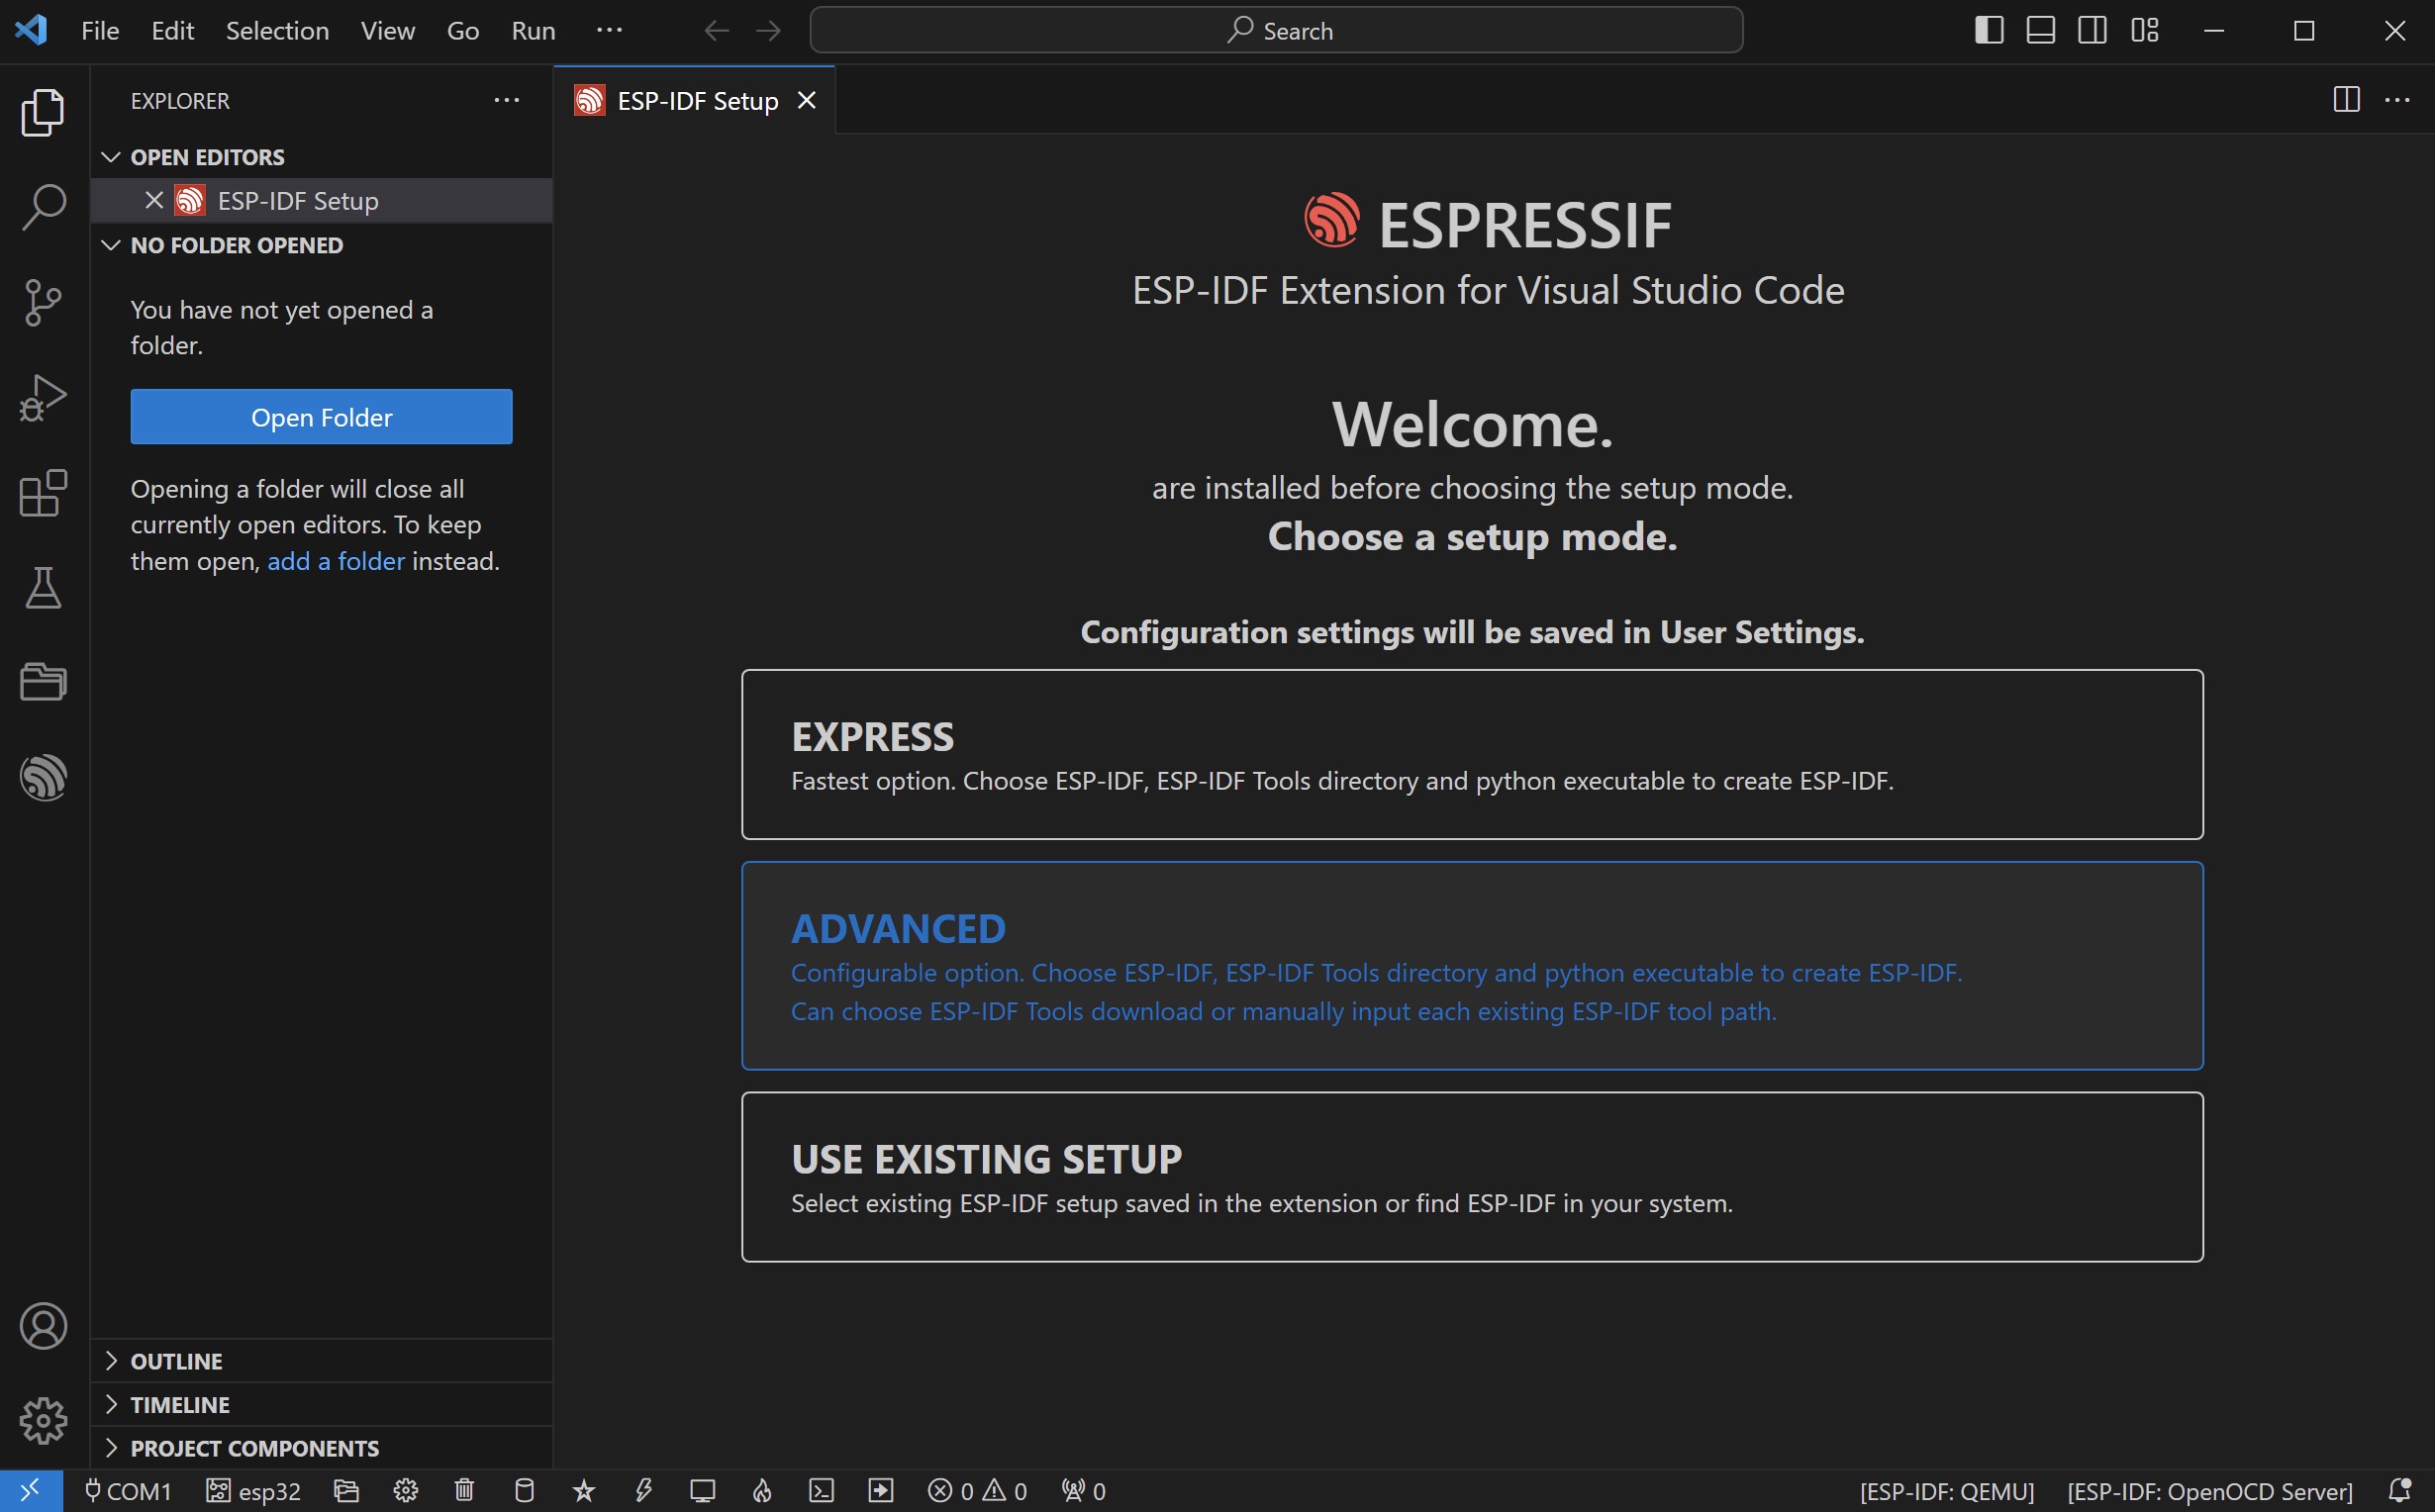Open the Run menu
The width and height of the screenshot is (2435, 1512).
(533, 30)
